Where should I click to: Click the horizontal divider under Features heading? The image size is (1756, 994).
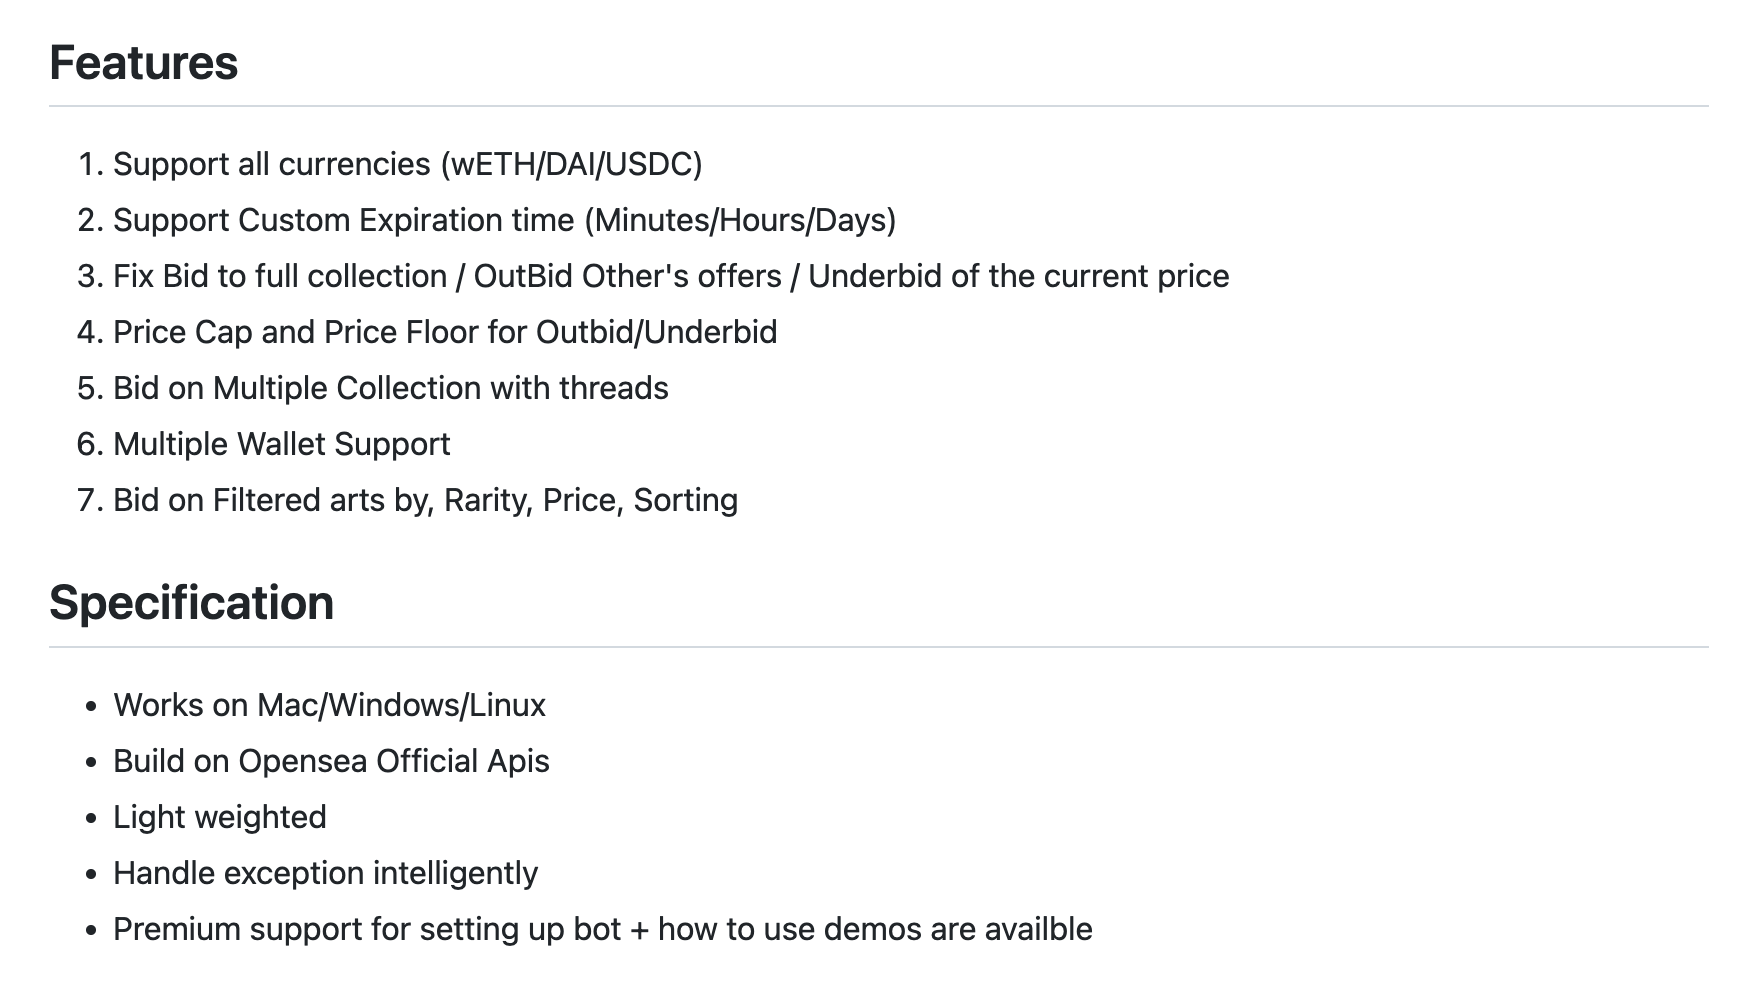878,106
